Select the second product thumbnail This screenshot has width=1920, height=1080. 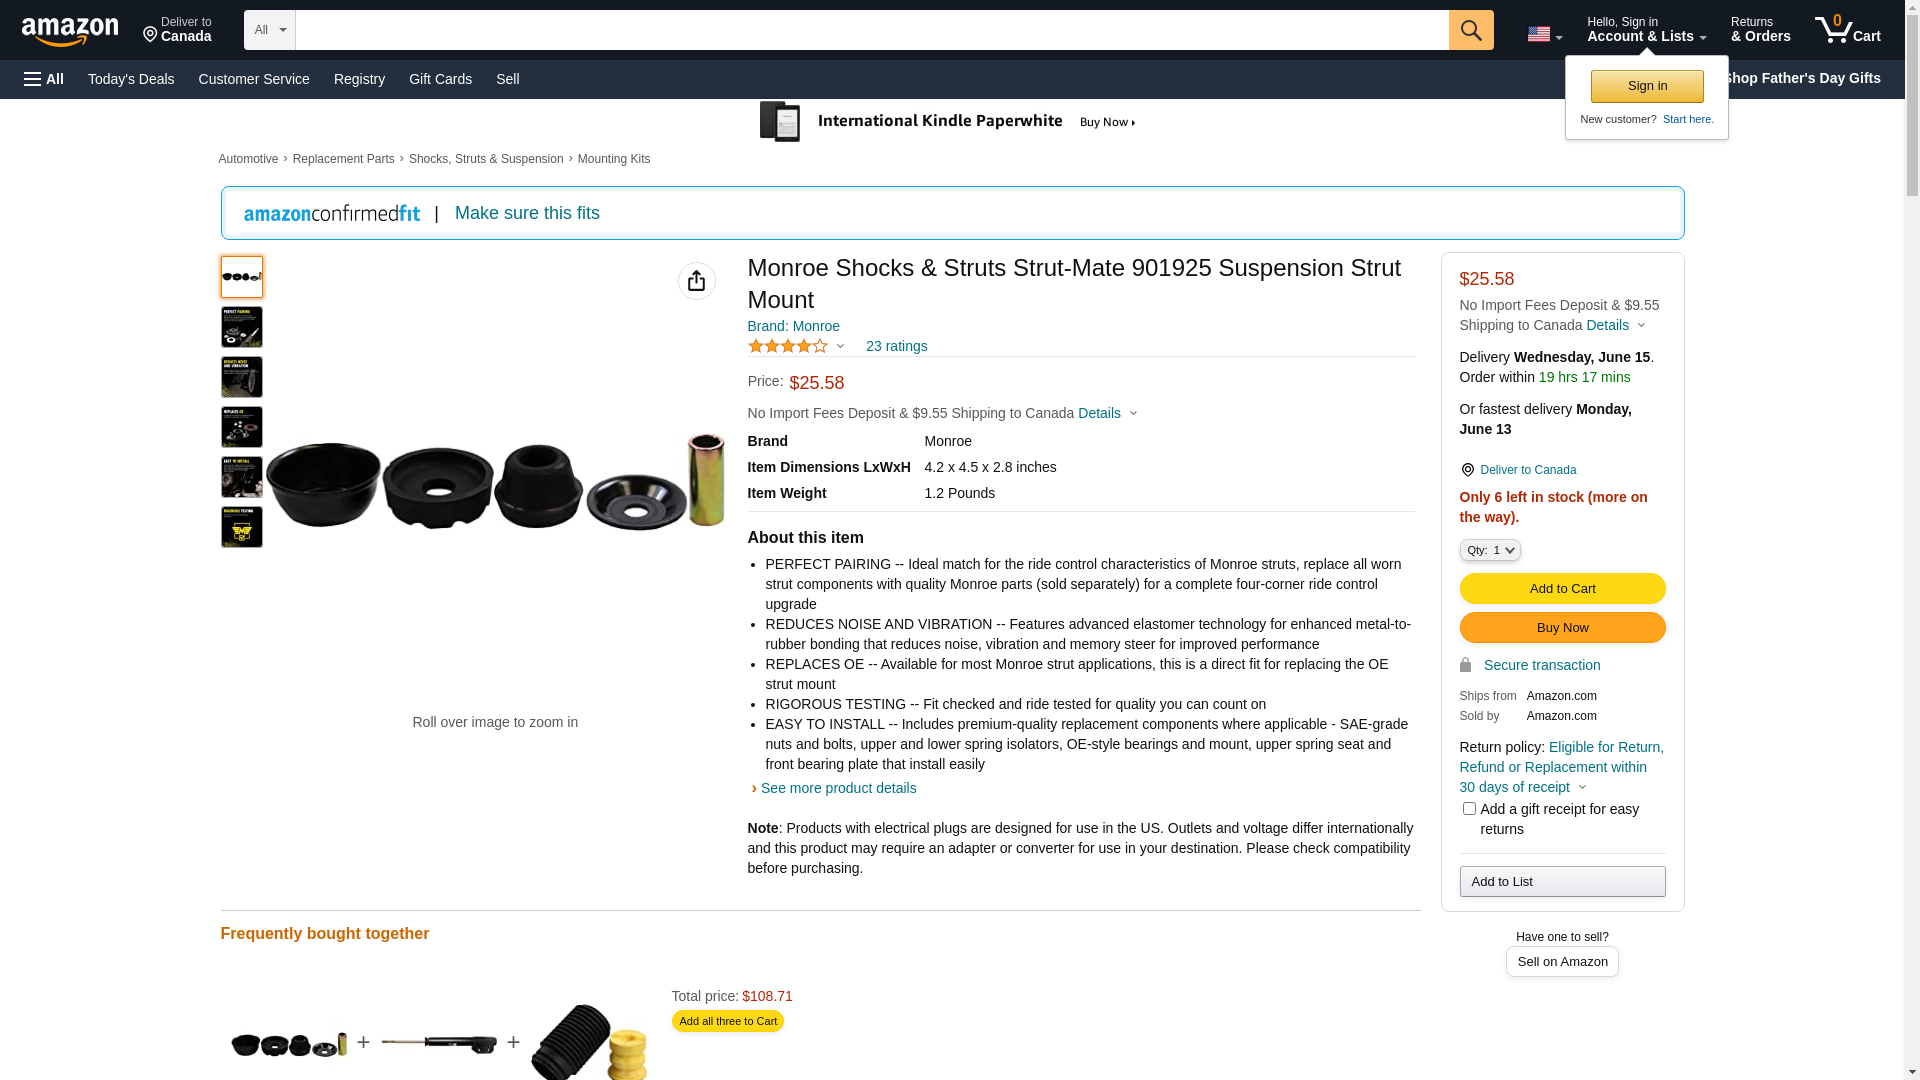[241, 327]
